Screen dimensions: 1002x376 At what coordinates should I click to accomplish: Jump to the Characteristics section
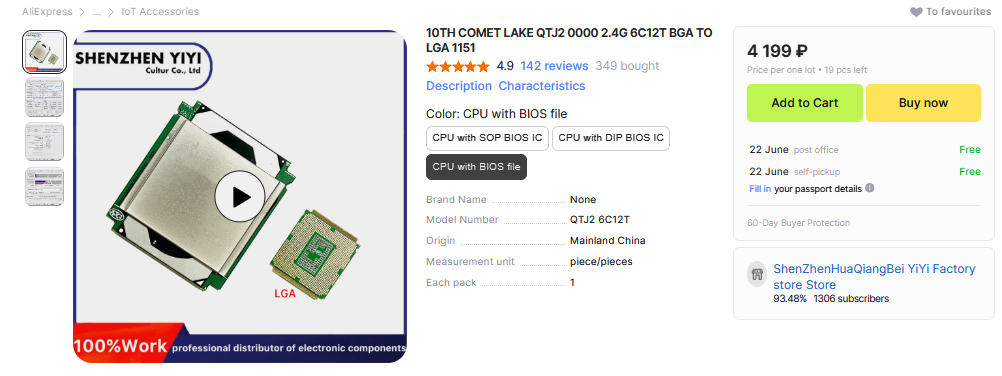542,86
